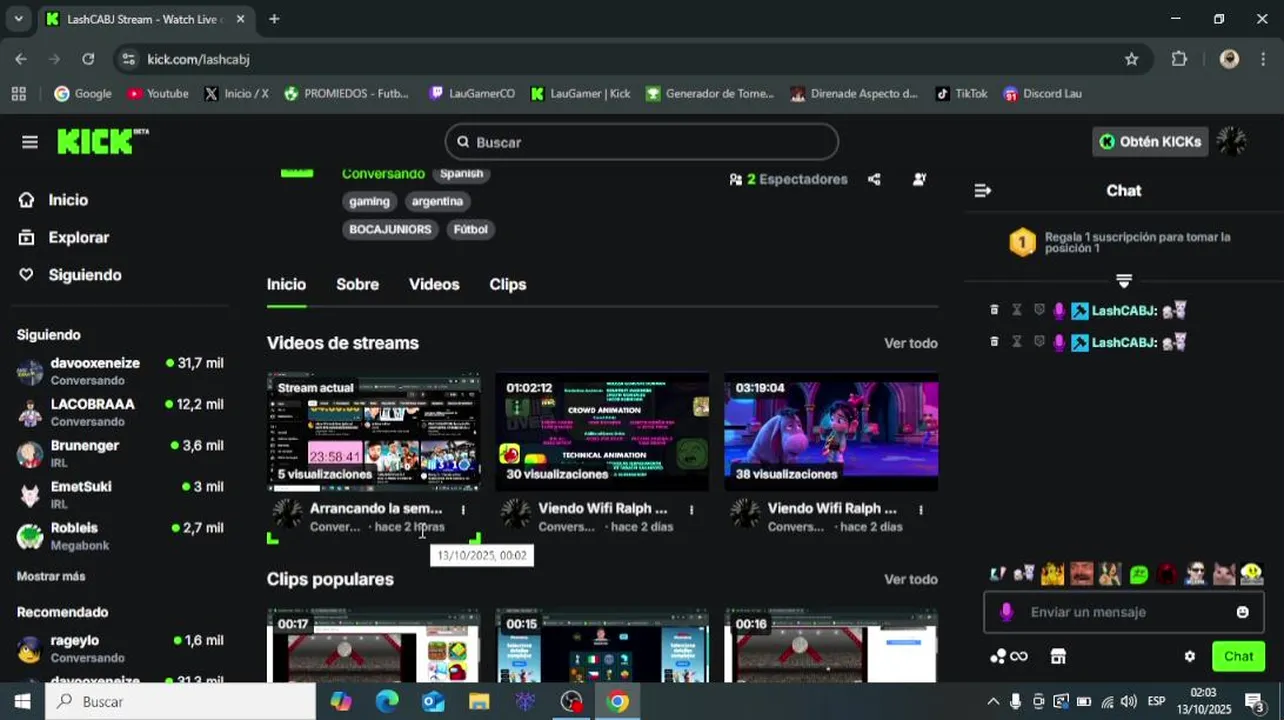Click the cat face emote

tap(1224, 574)
